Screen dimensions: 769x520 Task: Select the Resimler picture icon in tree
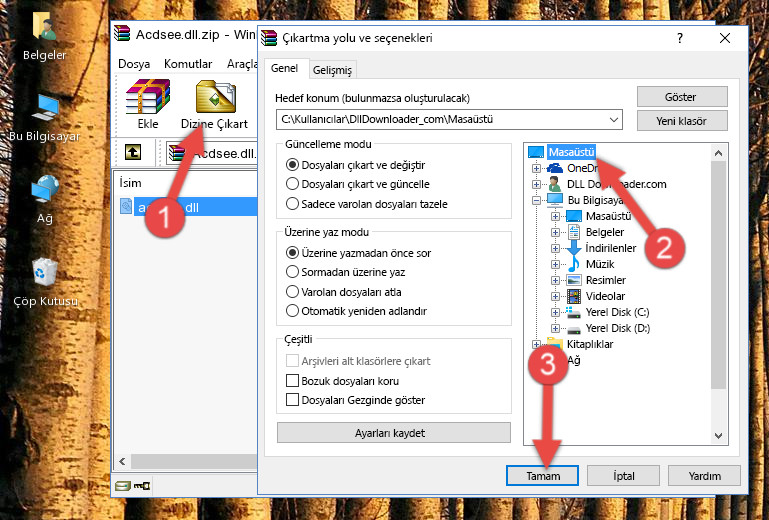click(573, 280)
